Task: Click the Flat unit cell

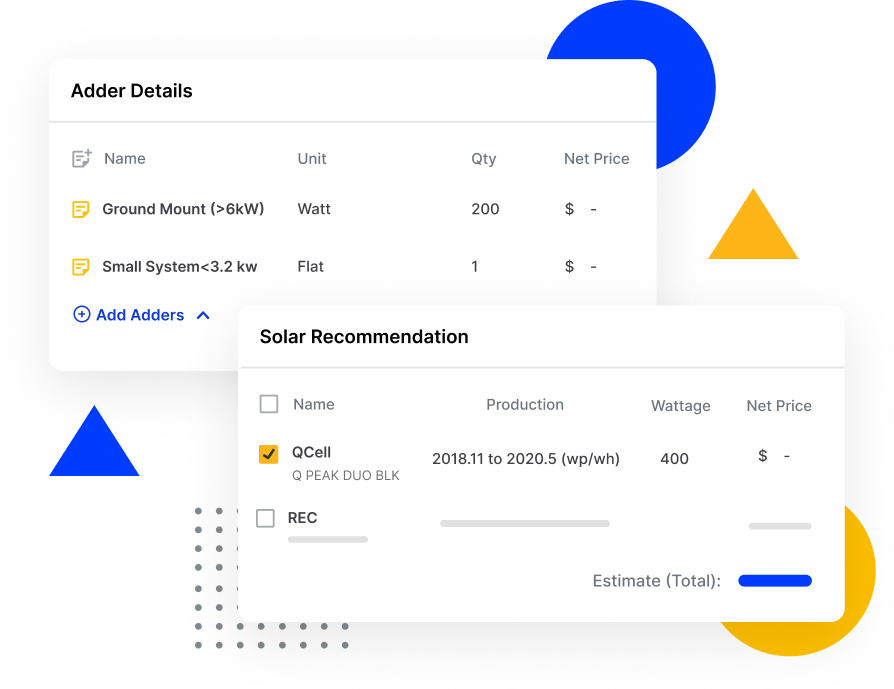Action: pyautogui.click(x=310, y=266)
